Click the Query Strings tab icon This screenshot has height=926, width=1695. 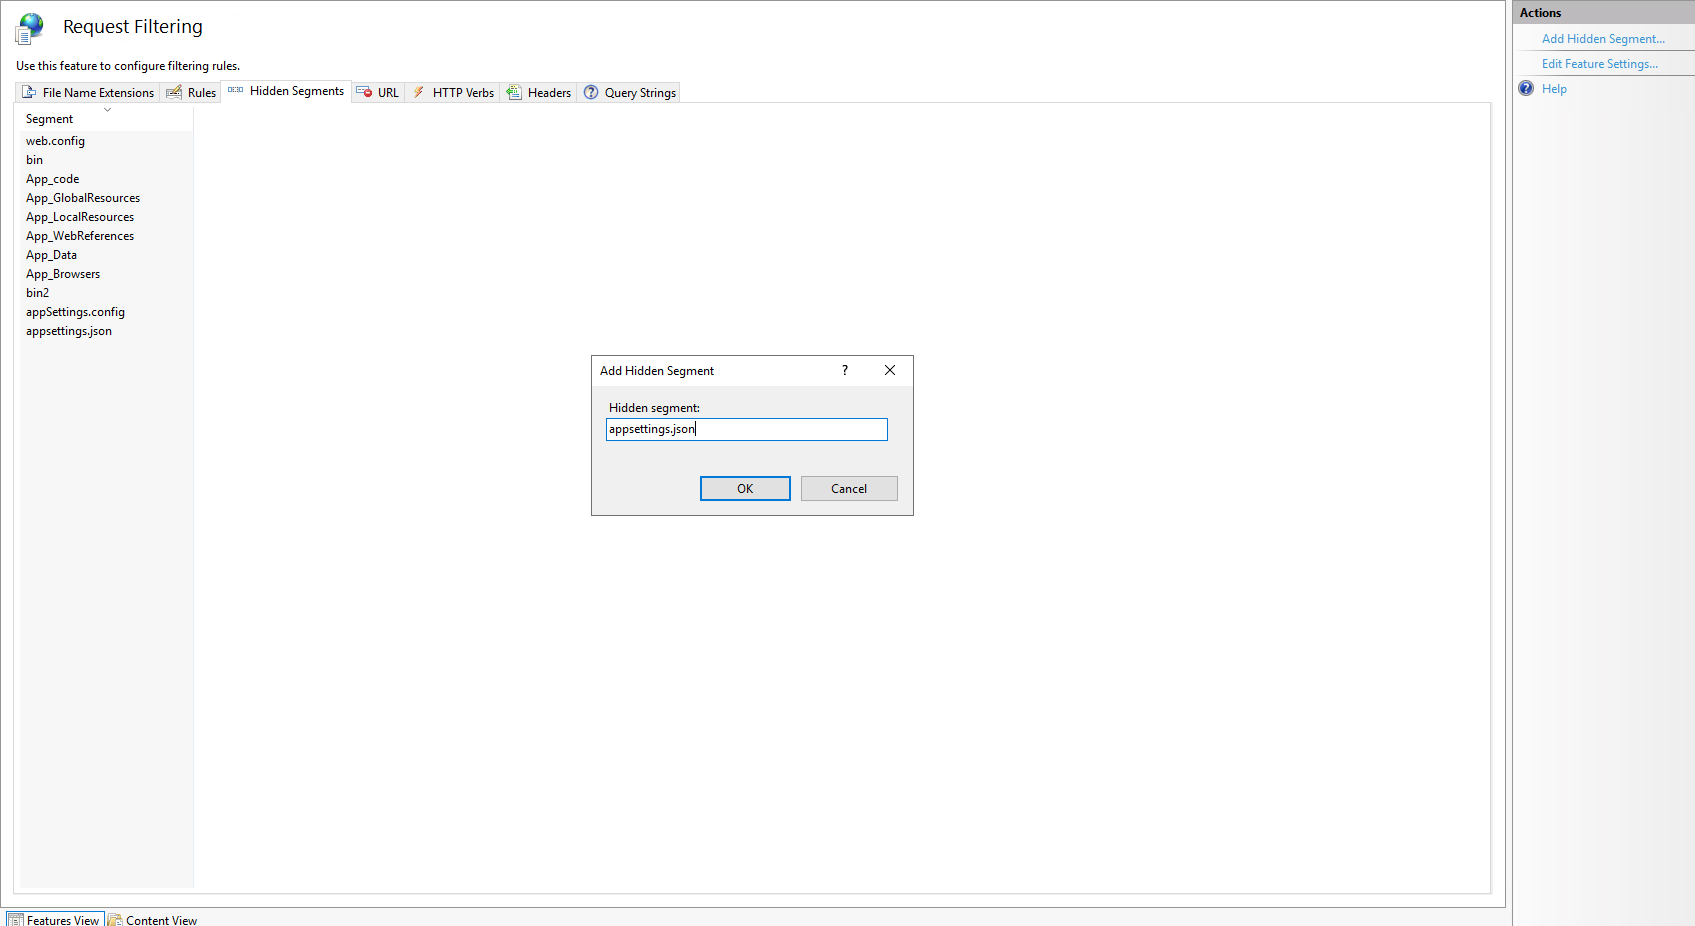(x=590, y=91)
